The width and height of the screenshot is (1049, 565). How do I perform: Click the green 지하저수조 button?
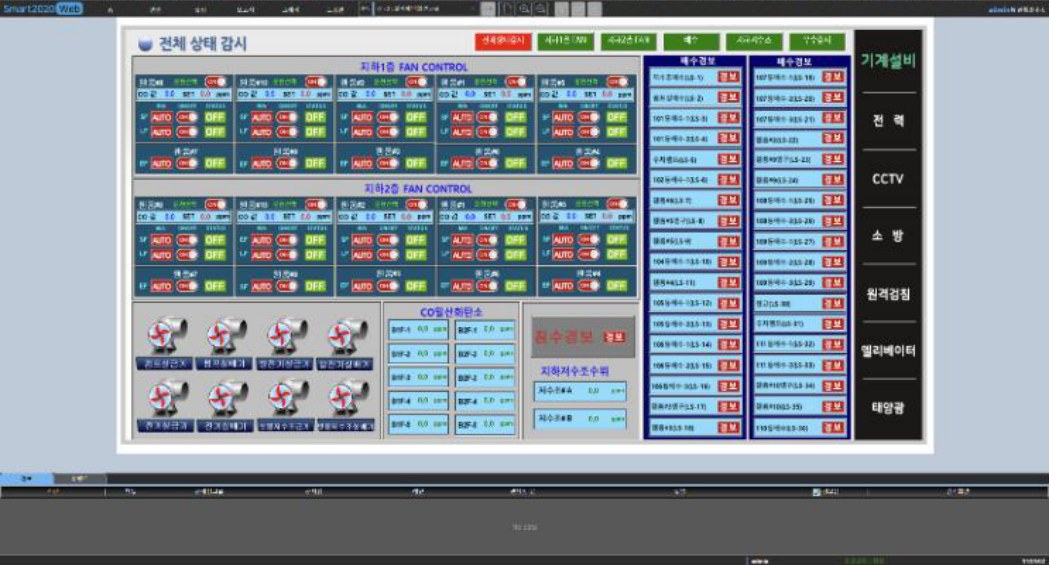pyautogui.click(x=754, y=41)
